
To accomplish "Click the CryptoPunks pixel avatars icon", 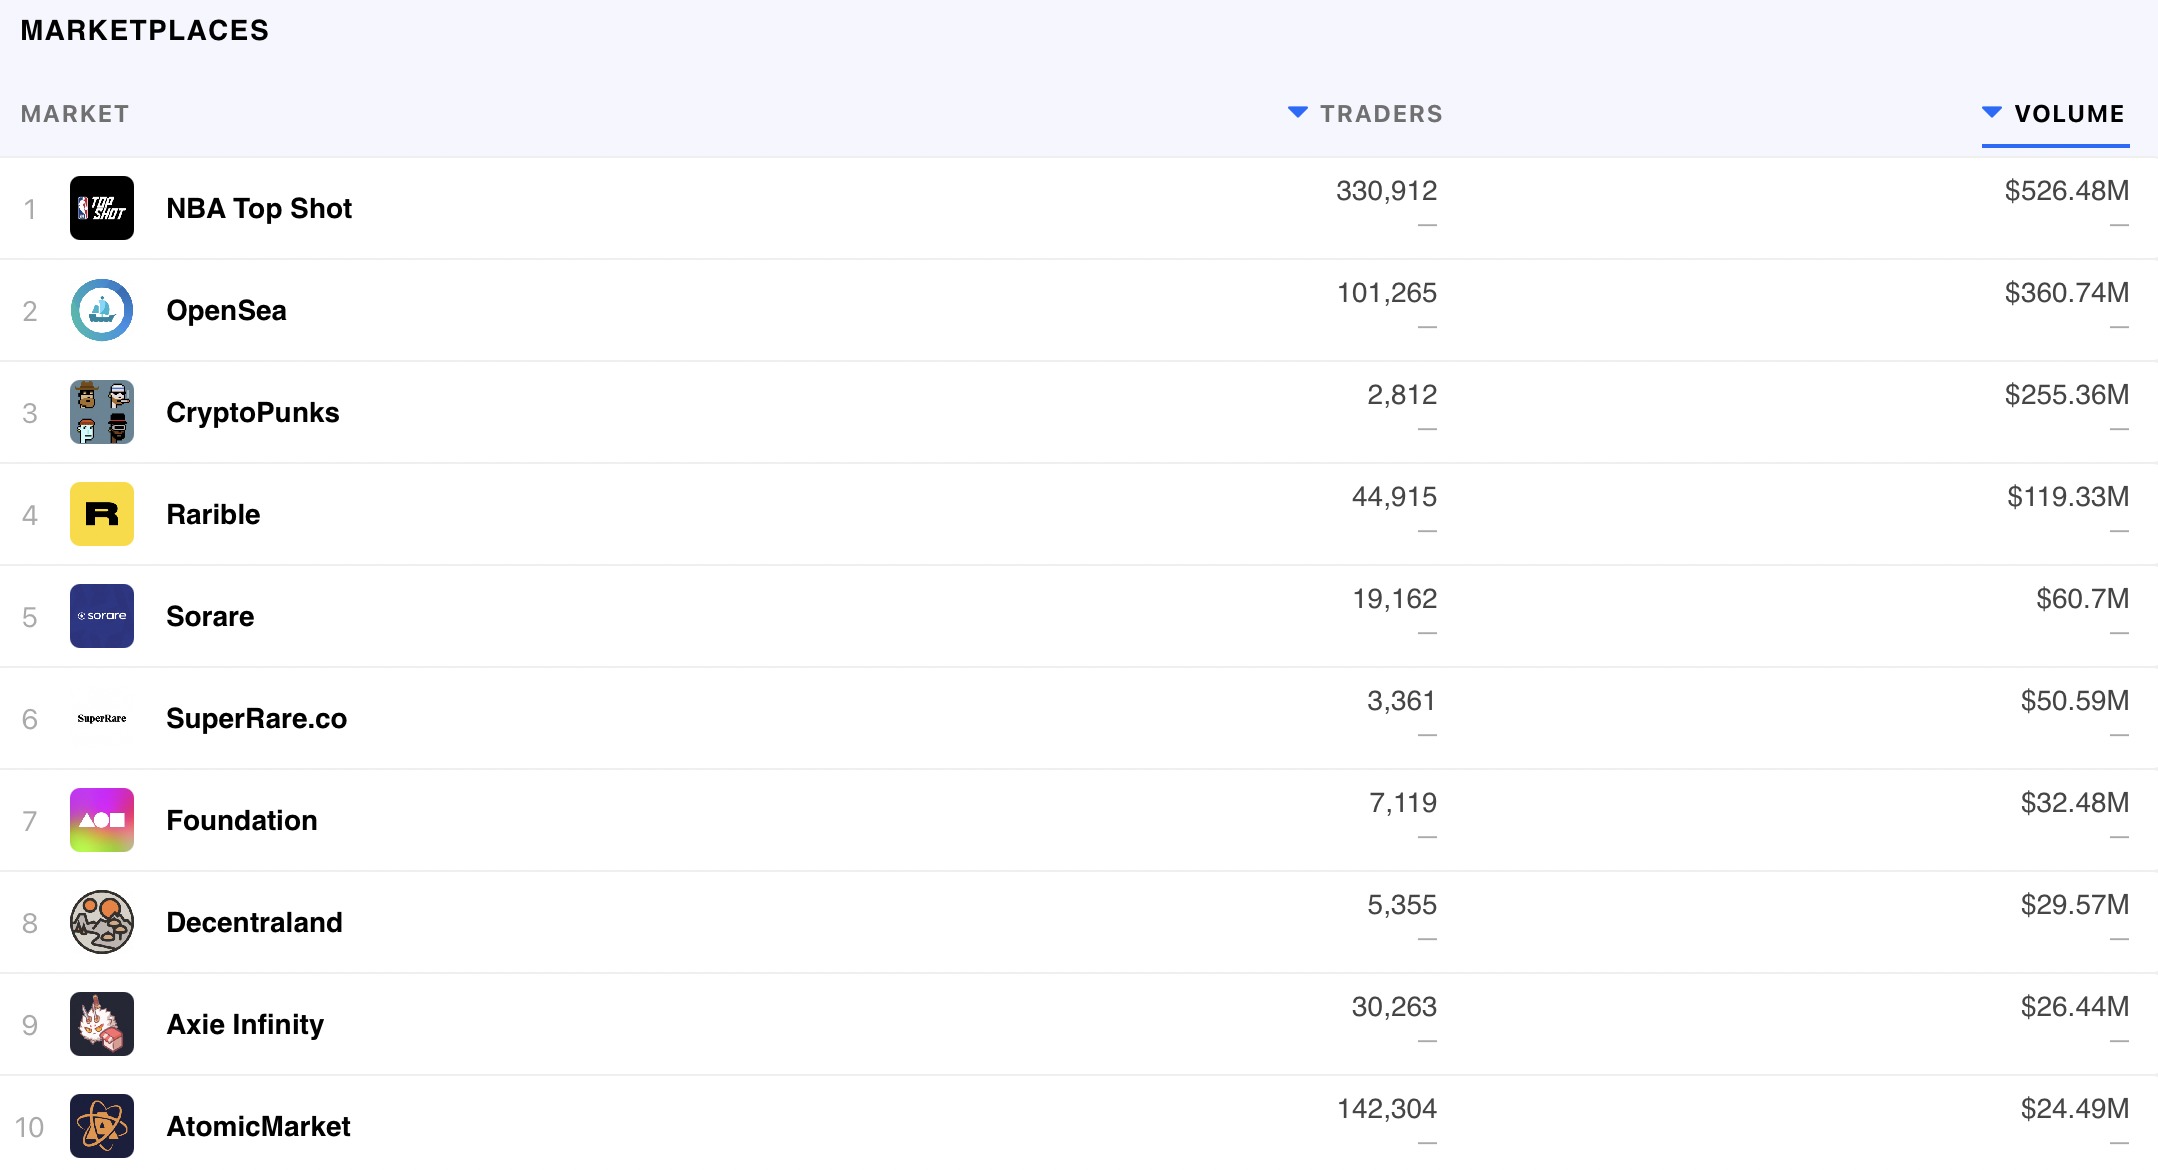I will tap(102, 412).
